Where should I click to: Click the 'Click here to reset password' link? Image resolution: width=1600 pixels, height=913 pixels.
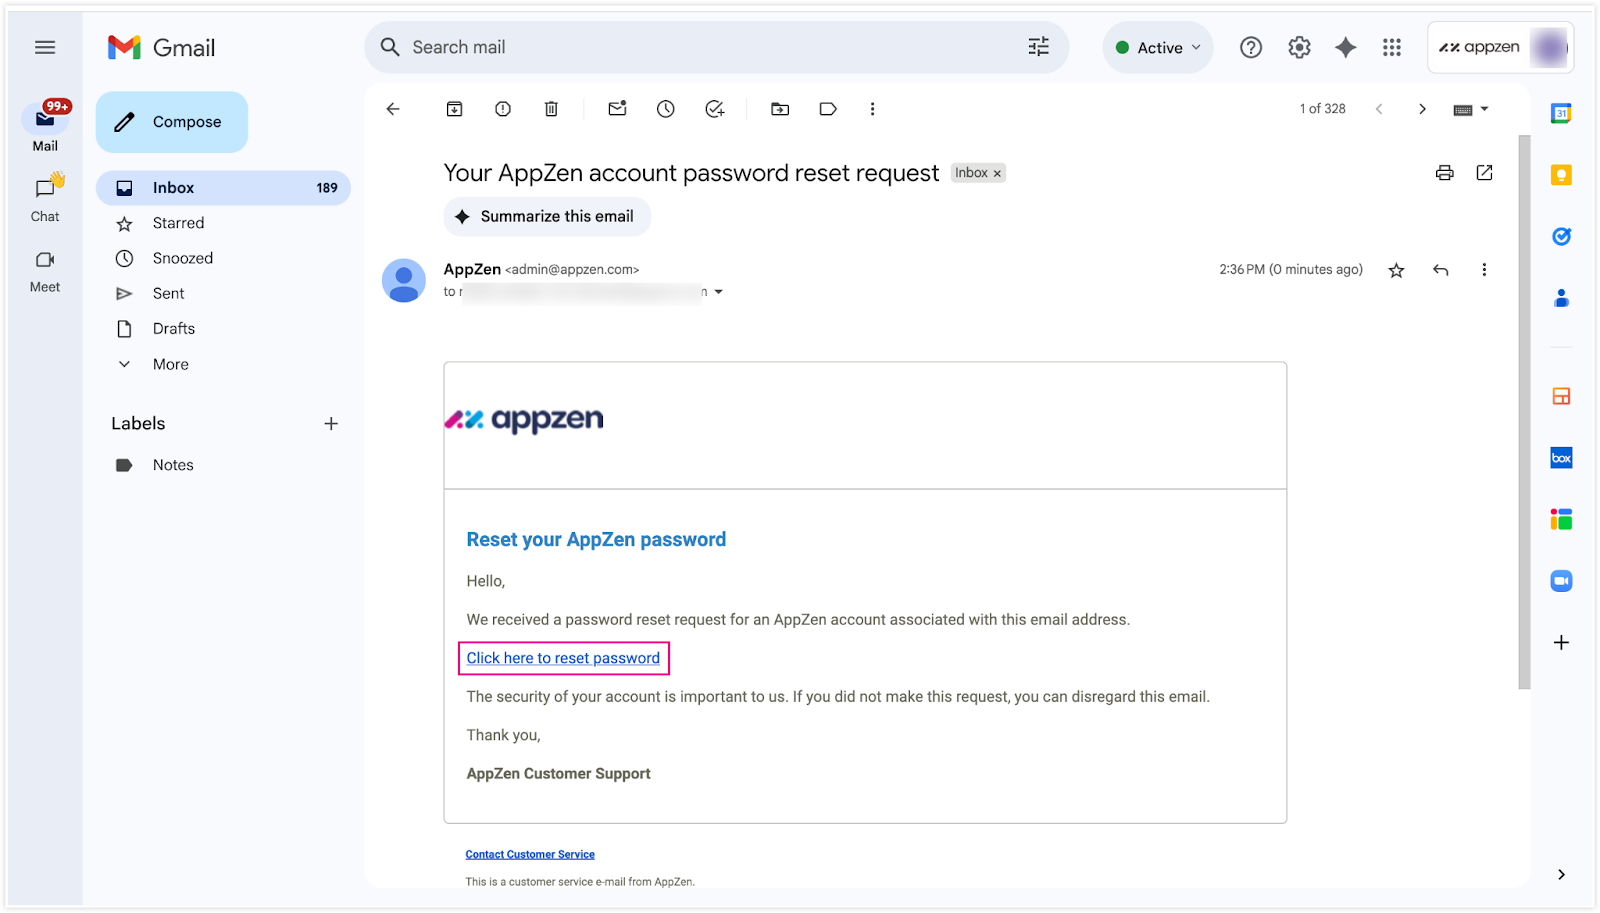tap(563, 658)
